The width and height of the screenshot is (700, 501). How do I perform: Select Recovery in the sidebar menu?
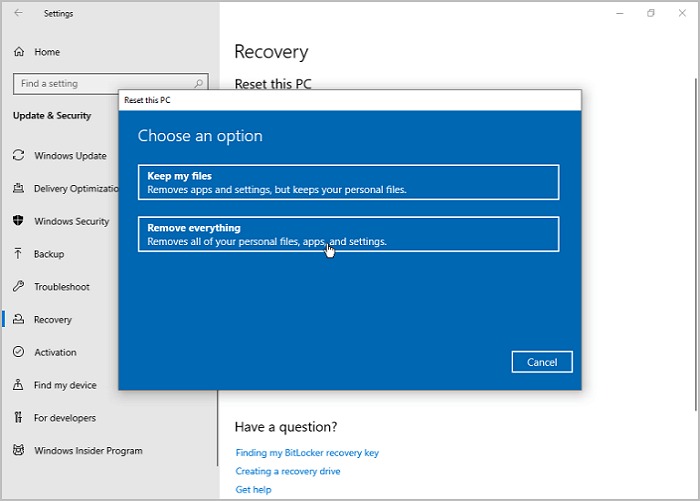(53, 320)
